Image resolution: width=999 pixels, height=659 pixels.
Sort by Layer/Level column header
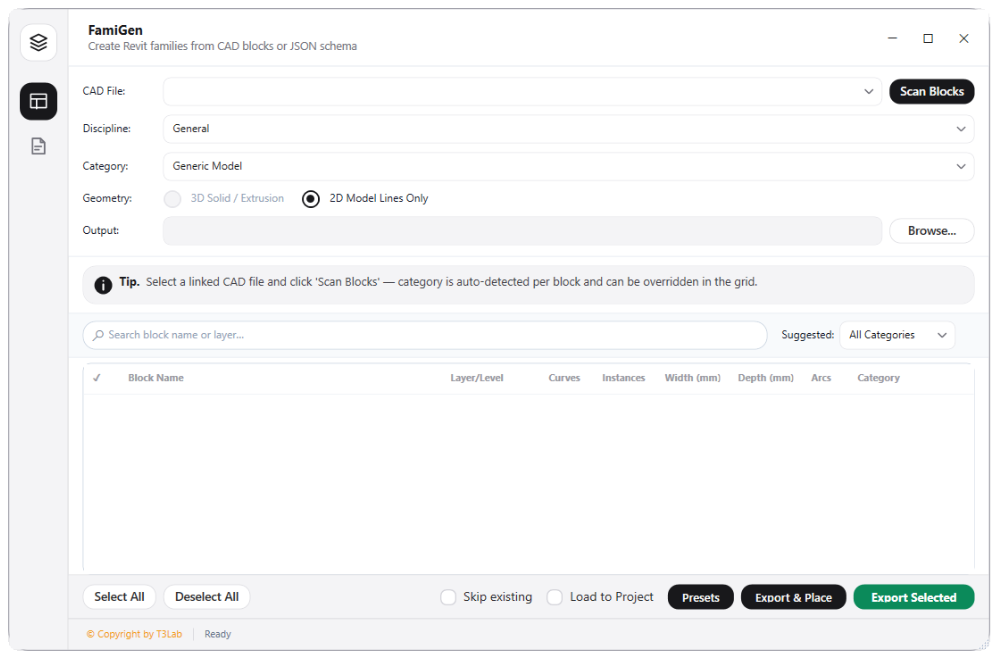pos(477,378)
